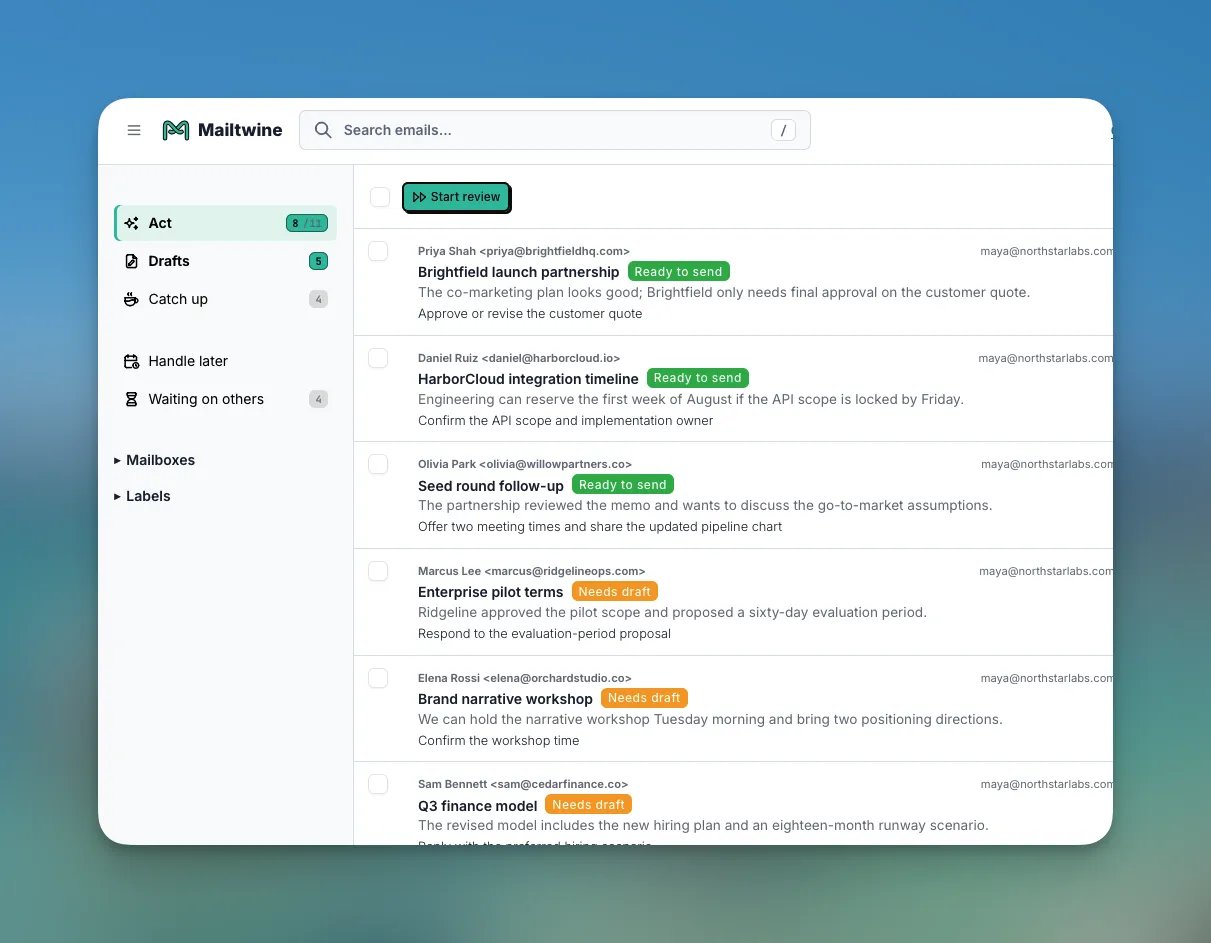
Task: Open the Enterprise pilot terms subject
Action: pyautogui.click(x=491, y=592)
